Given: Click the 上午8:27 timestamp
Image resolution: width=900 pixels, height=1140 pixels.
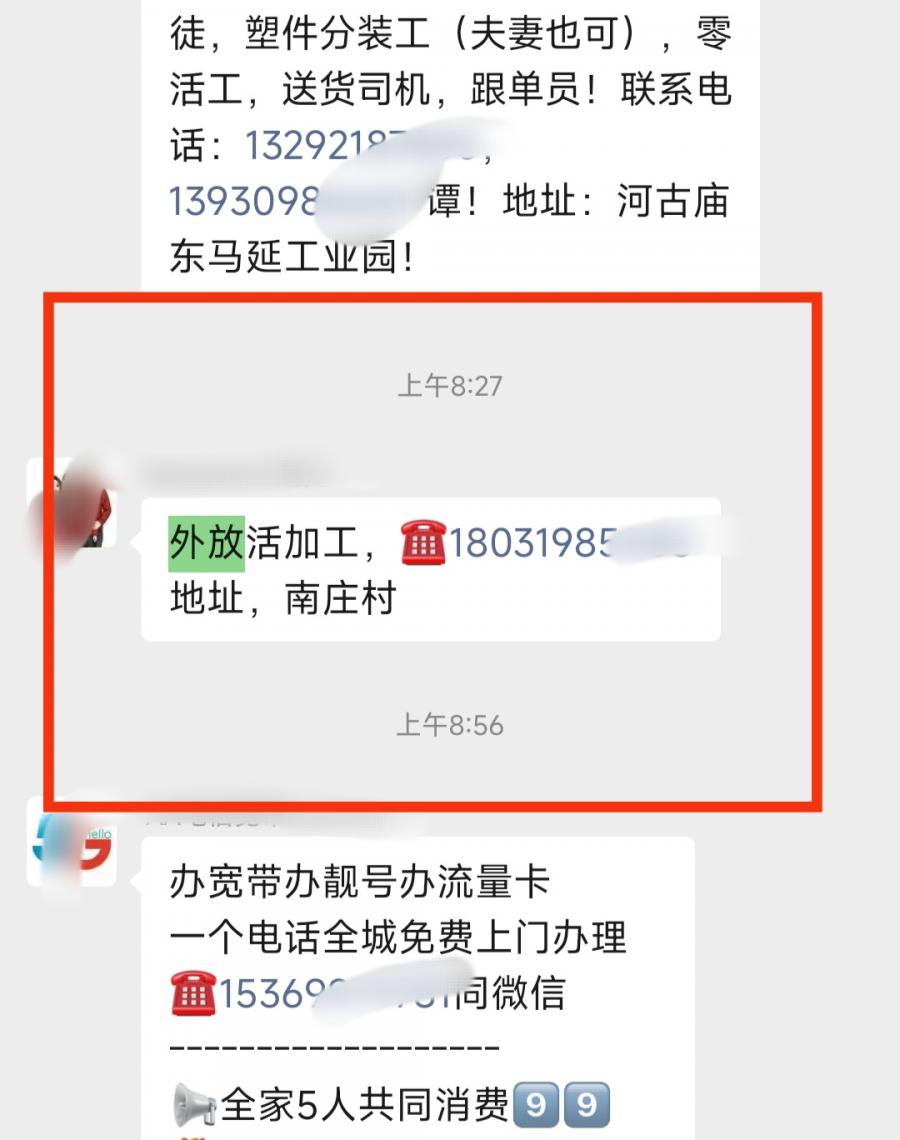Looking at the screenshot, I should point(450,386).
